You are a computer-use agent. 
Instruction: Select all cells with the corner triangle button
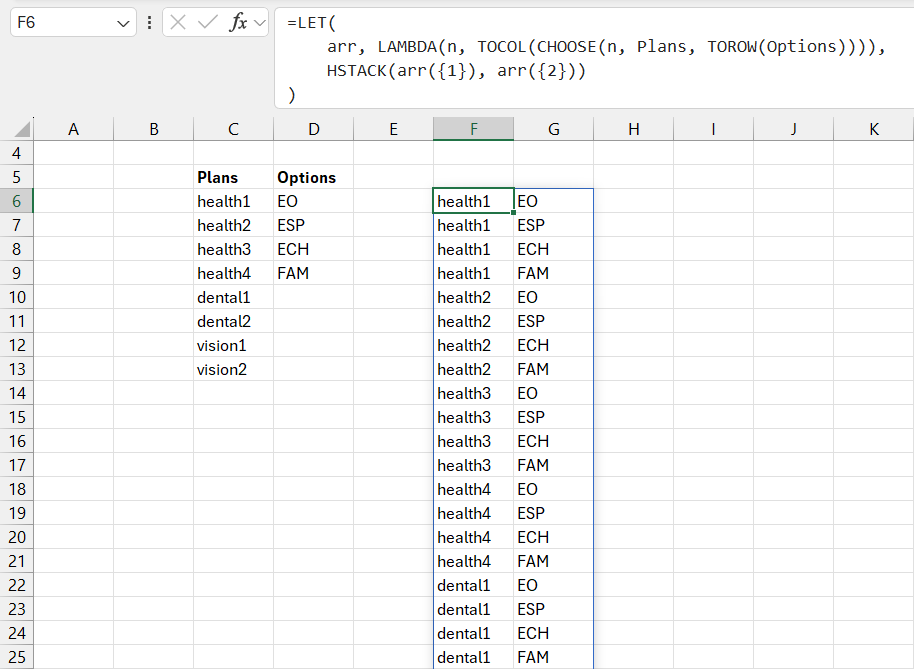[22, 128]
